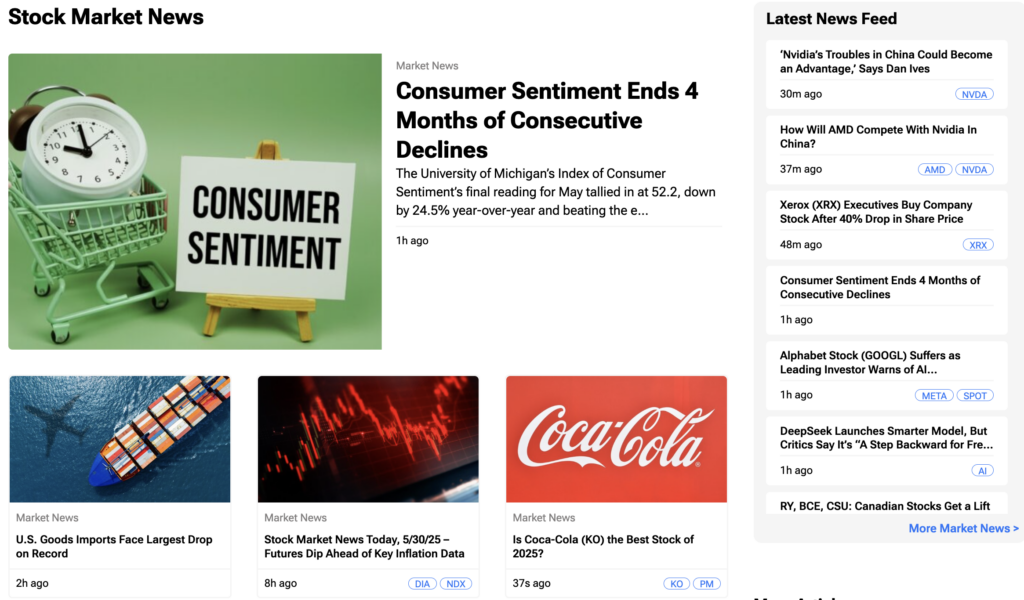Click the '37s ago' timestamp
This screenshot has height=600, width=1024.
pyautogui.click(x=531, y=583)
